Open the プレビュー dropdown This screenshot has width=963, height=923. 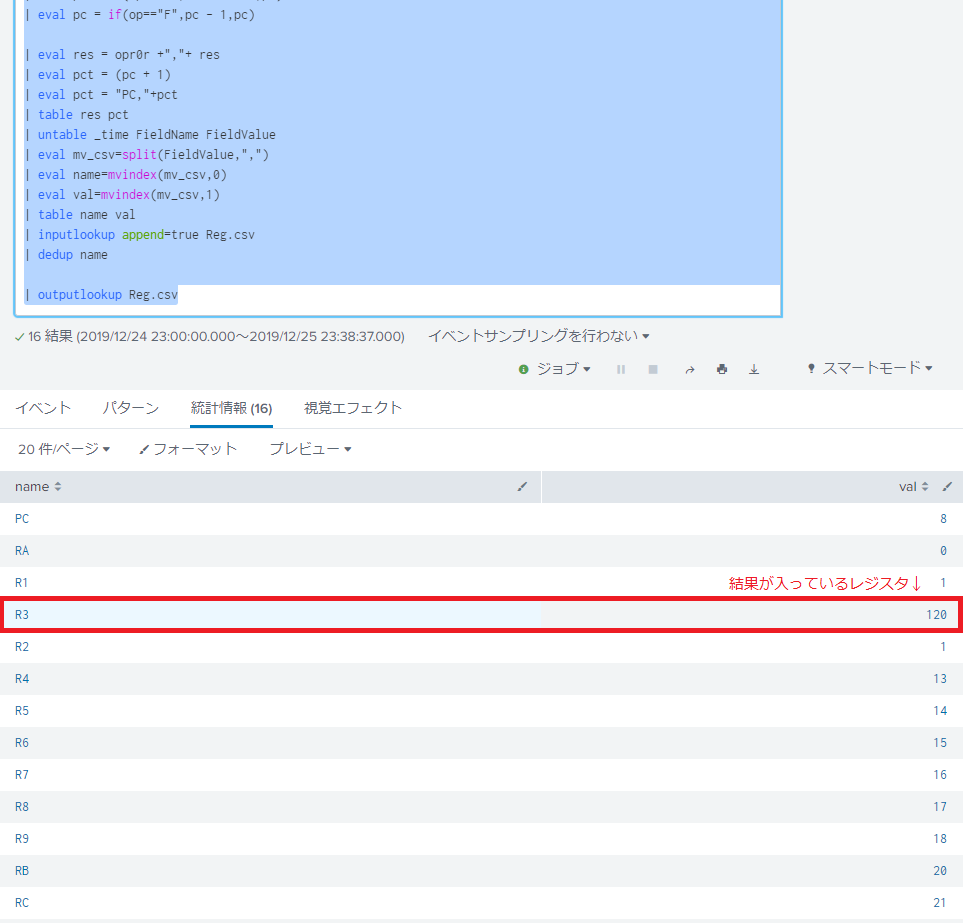311,449
